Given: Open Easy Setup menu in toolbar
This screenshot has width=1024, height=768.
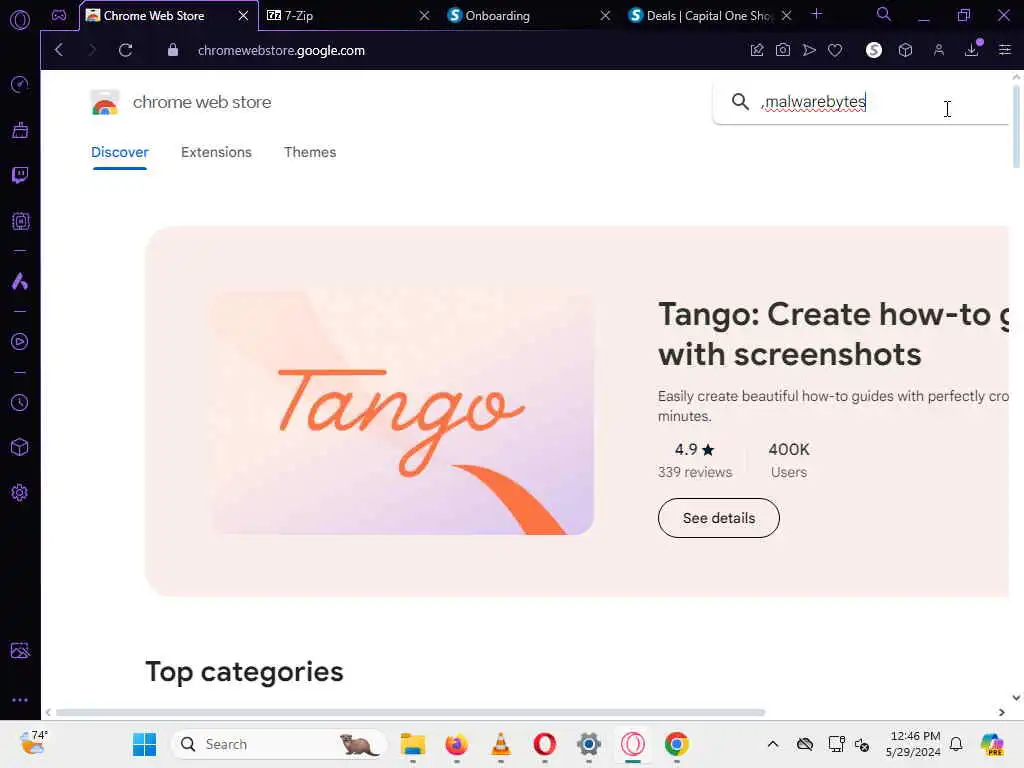Looking at the screenshot, I should tap(1005, 50).
